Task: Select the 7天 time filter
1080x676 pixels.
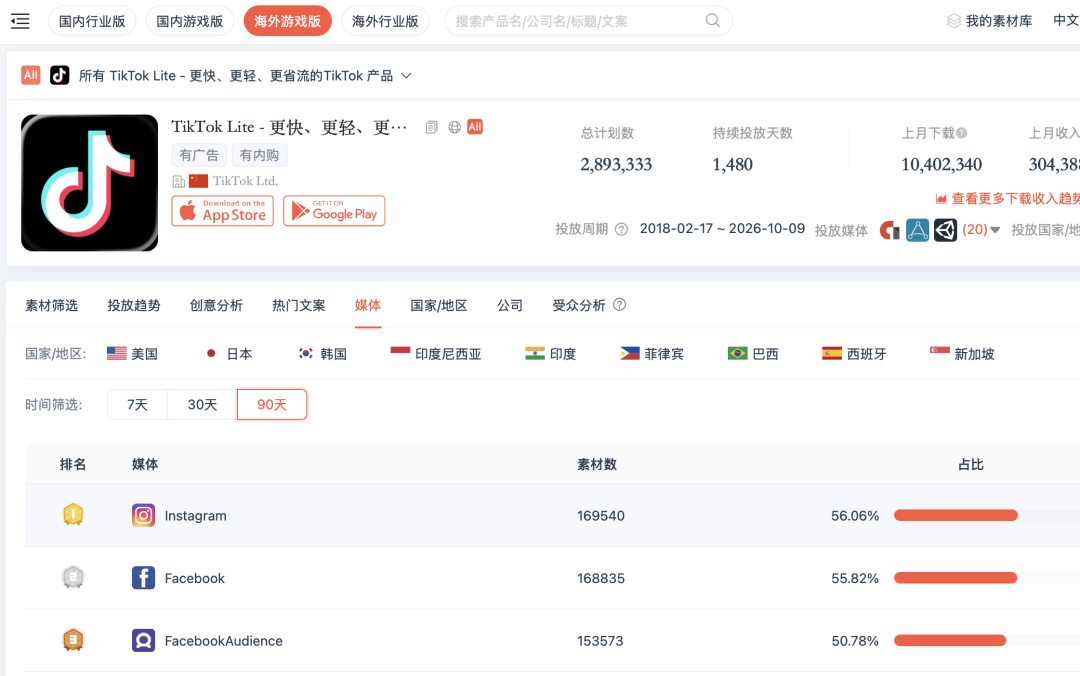Action: pos(137,404)
